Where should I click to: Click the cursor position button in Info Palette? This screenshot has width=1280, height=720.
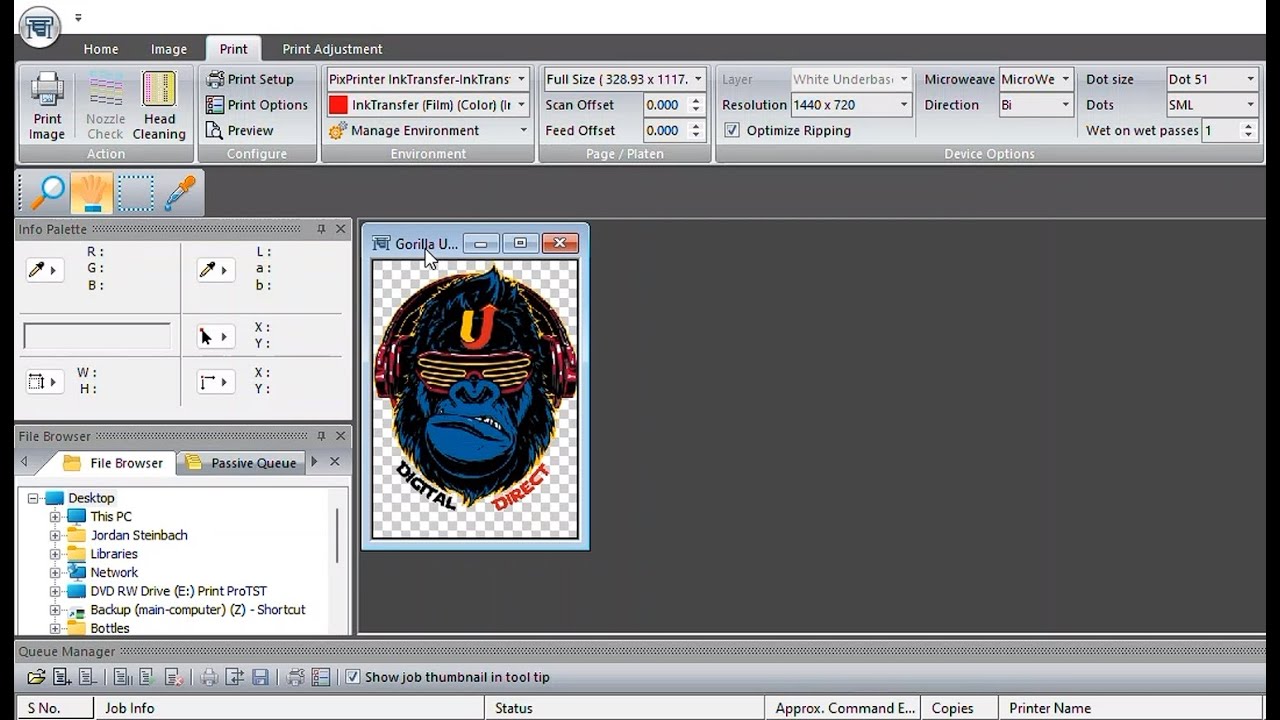coord(215,336)
